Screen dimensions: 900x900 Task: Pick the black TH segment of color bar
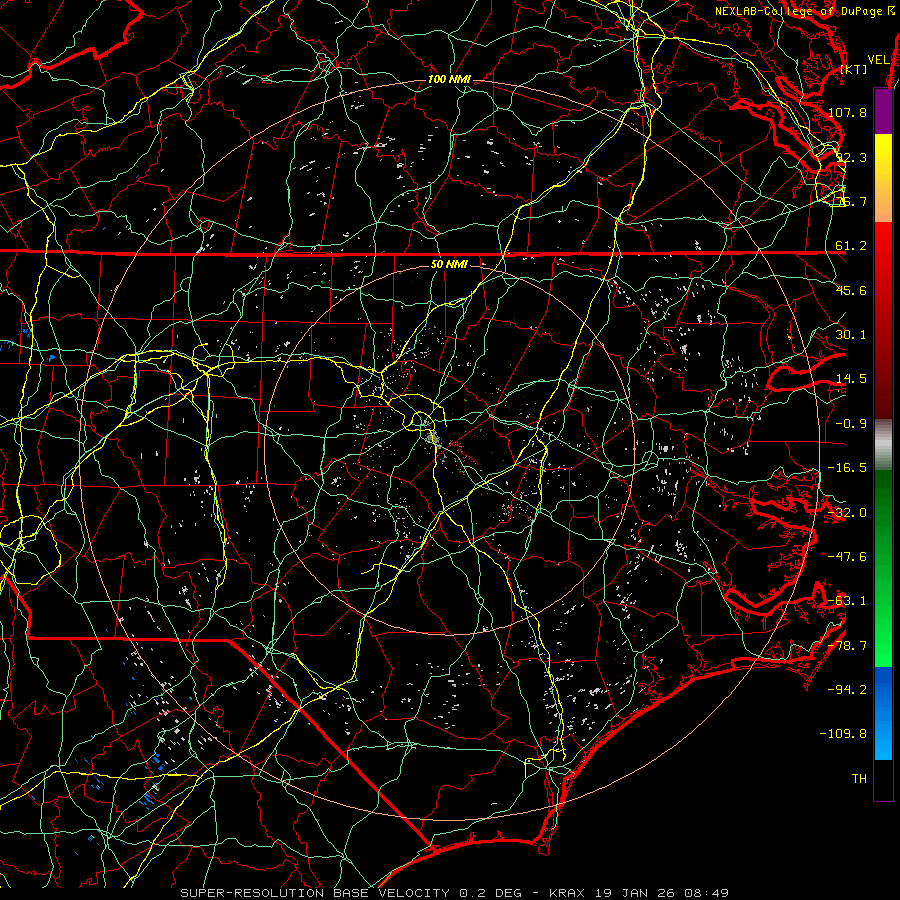pyautogui.click(x=883, y=780)
